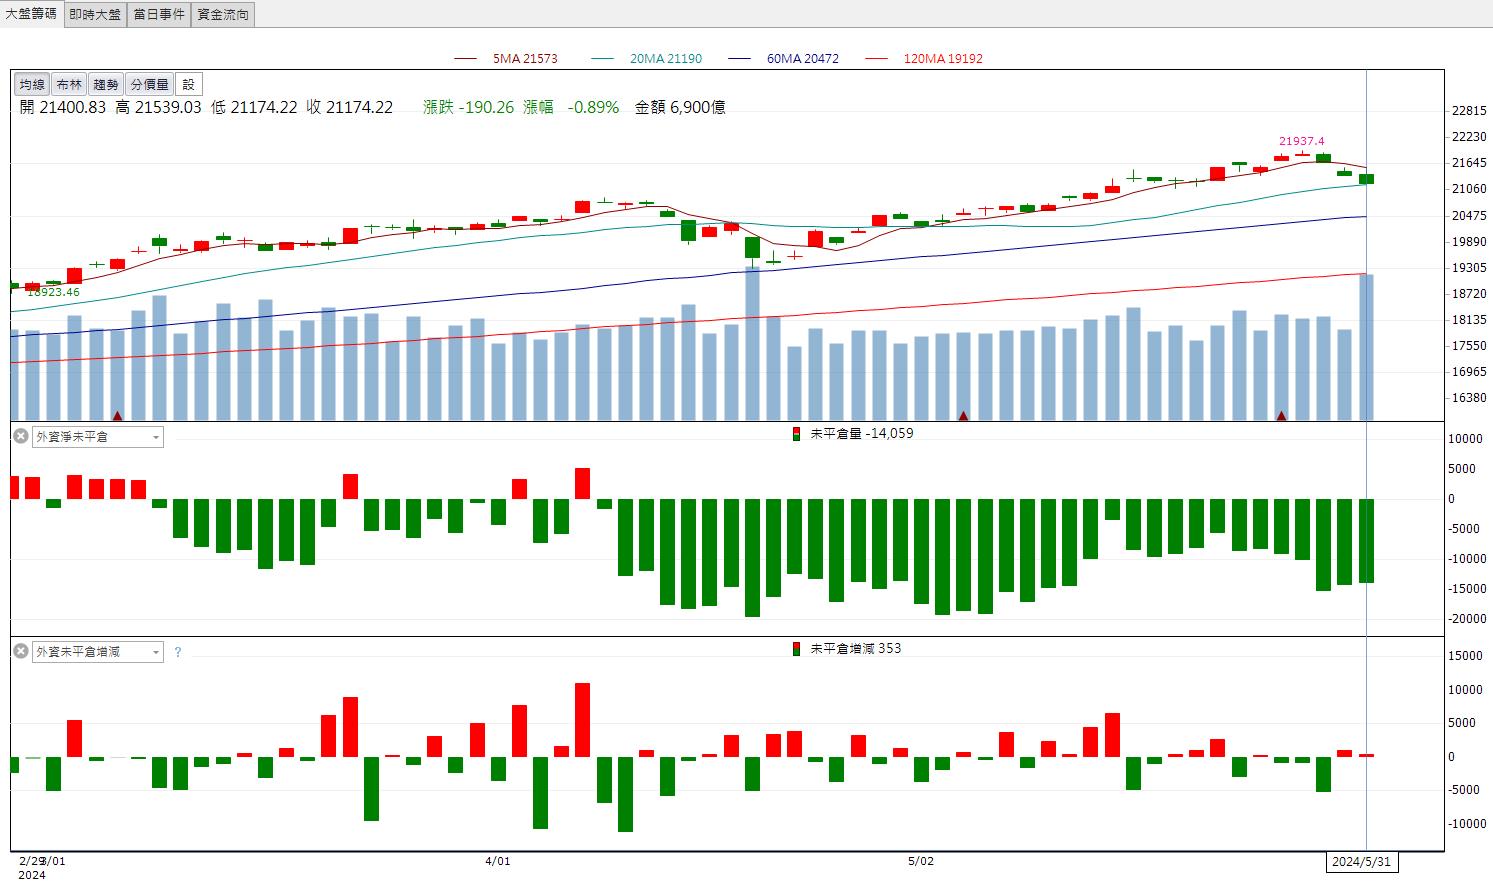Image resolution: width=1493 pixels, height=882 pixels.
Task: Click the 5/02 date axis label
Action: pyautogui.click(x=921, y=860)
